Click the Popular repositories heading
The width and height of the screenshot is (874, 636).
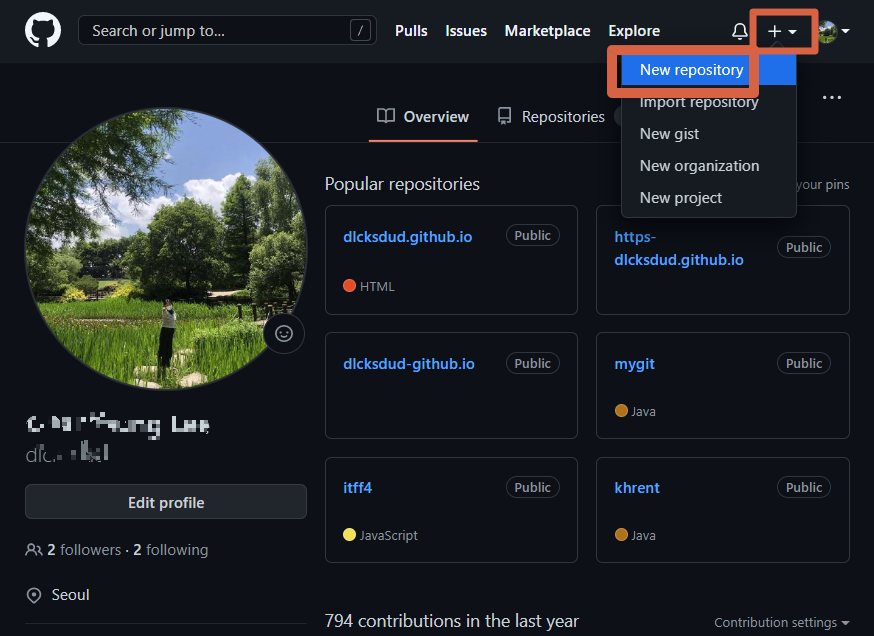coord(402,184)
